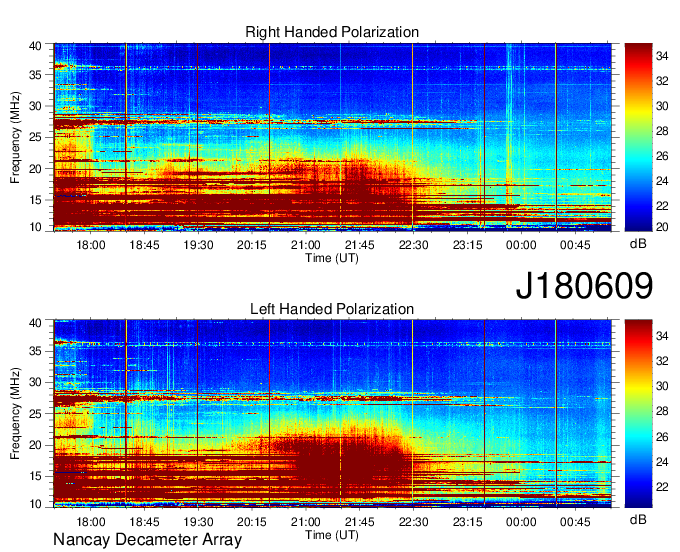This screenshot has width=680, height=552.
Task: Click the 25 MHz tick of the Right Handed plot
Action: [x=35, y=137]
